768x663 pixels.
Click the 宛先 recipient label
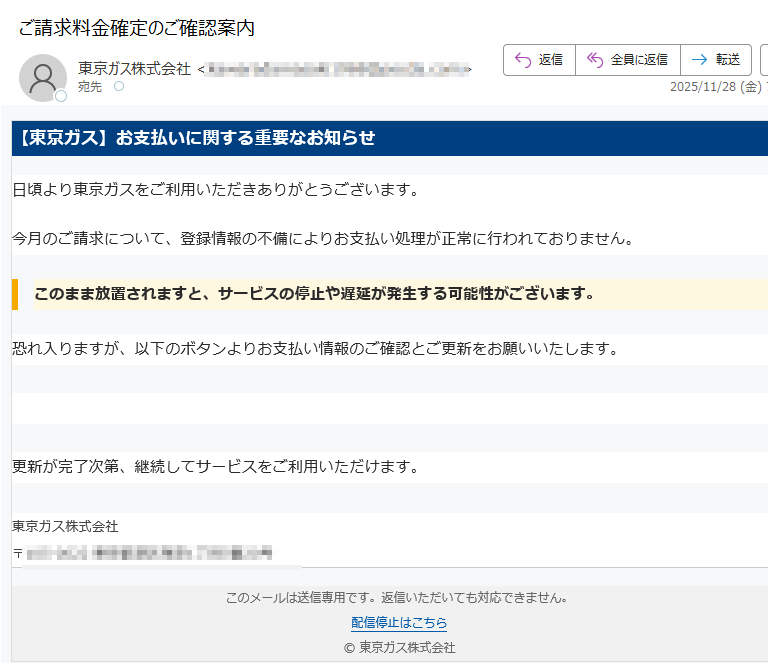[x=90, y=87]
